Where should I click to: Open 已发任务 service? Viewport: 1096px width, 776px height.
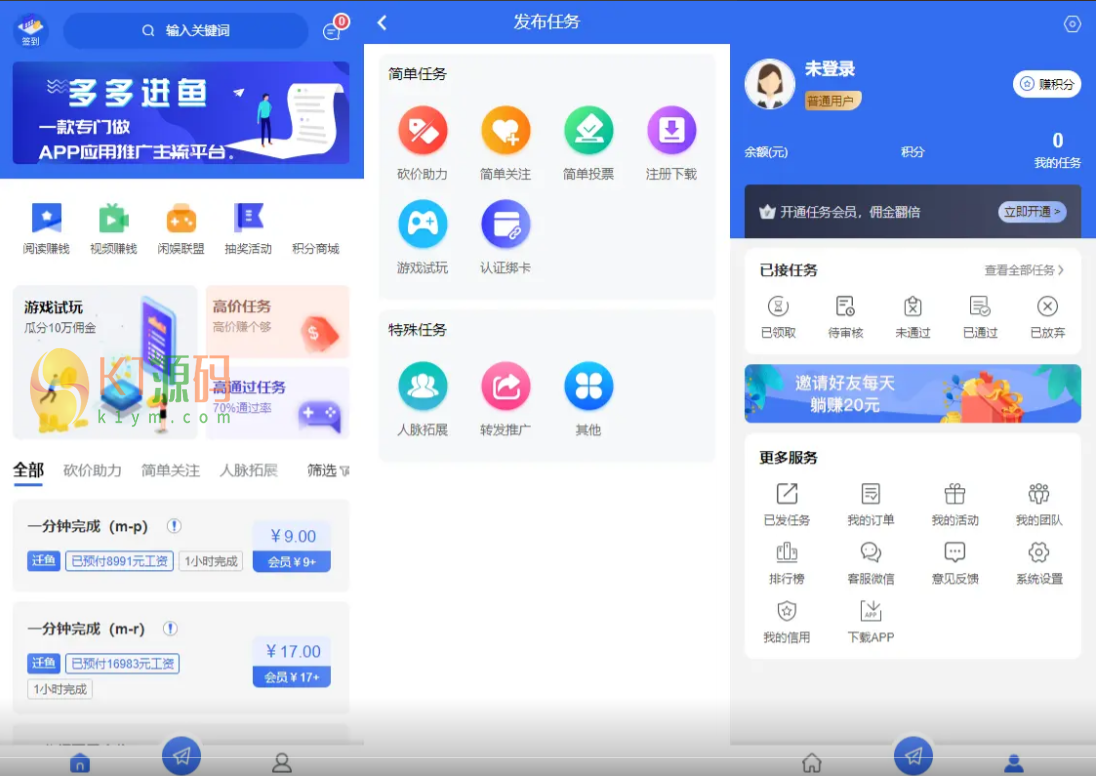click(x=786, y=504)
